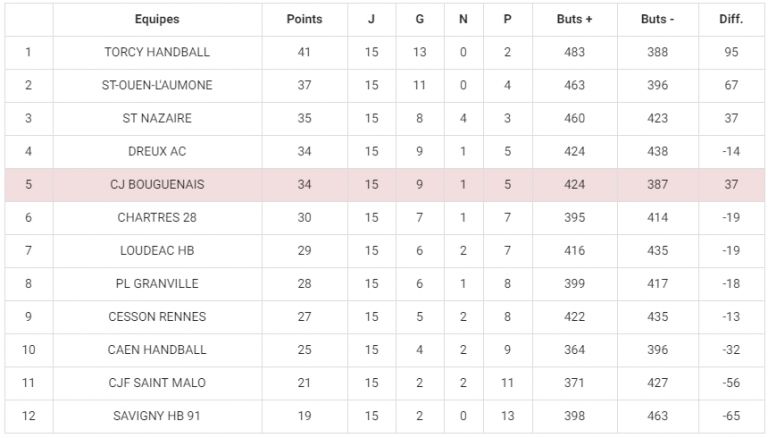Select the Buts - column header
The width and height of the screenshot is (768, 438).
[x=657, y=19]
